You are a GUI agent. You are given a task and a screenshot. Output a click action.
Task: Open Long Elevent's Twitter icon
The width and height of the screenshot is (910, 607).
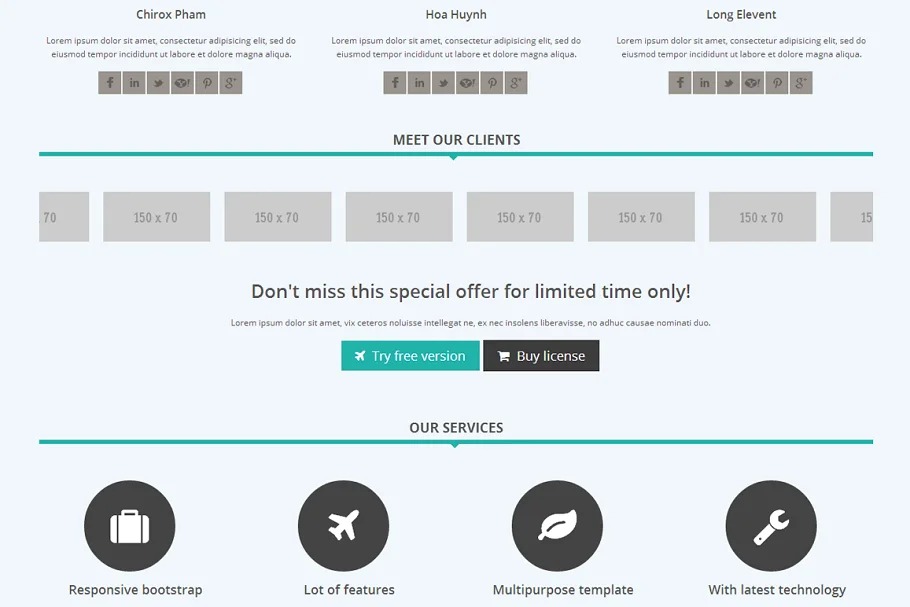728,83
